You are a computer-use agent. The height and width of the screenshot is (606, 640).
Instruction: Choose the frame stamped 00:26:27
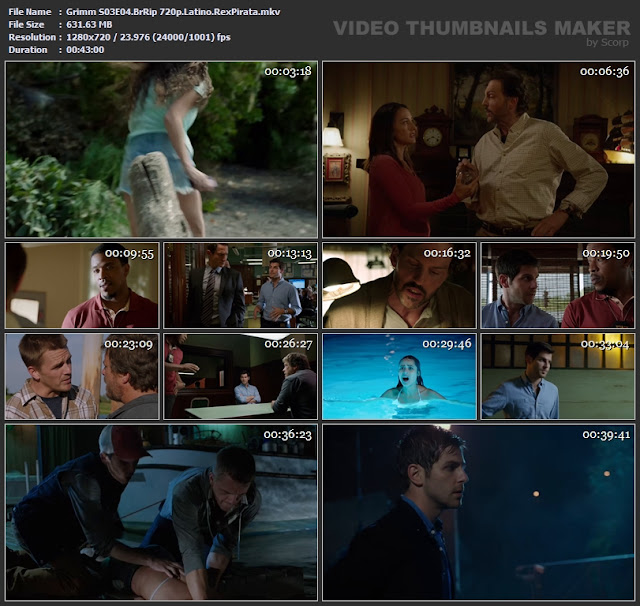coord(240,376)
